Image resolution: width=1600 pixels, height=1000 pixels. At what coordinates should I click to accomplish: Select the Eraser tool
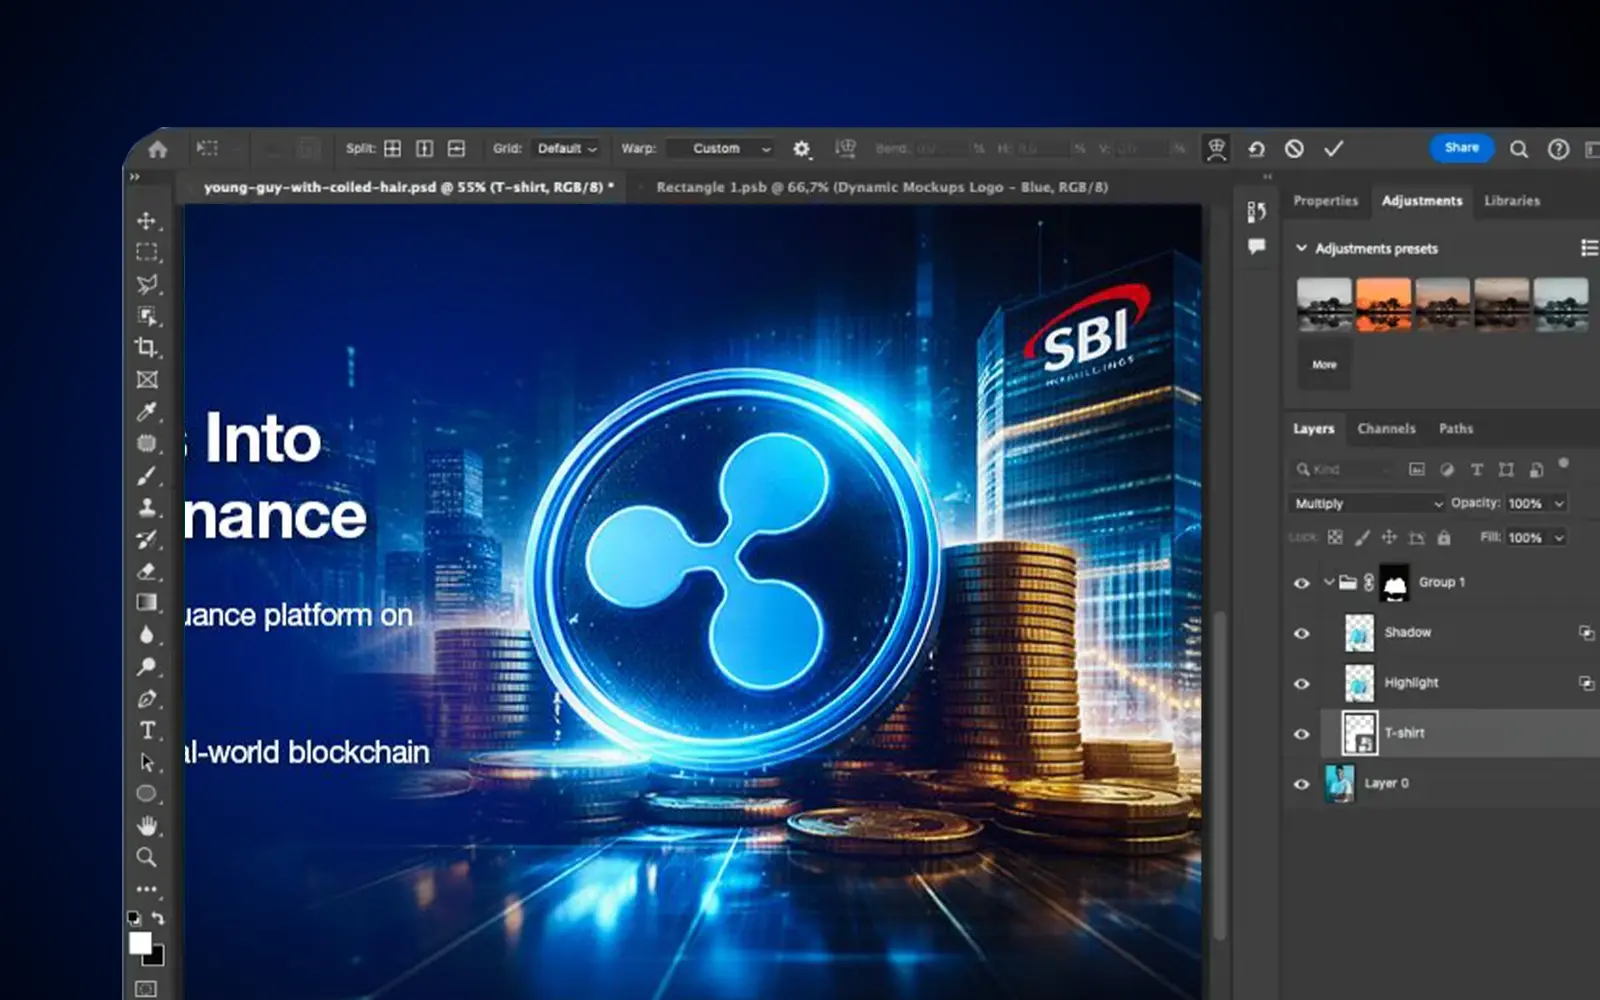(147, 571)
